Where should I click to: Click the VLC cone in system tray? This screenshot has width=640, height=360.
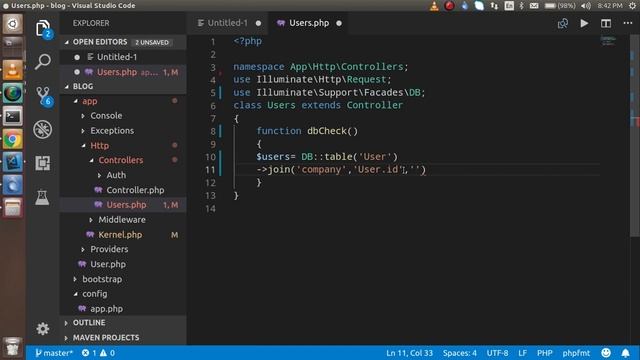[x=434, y=6]
